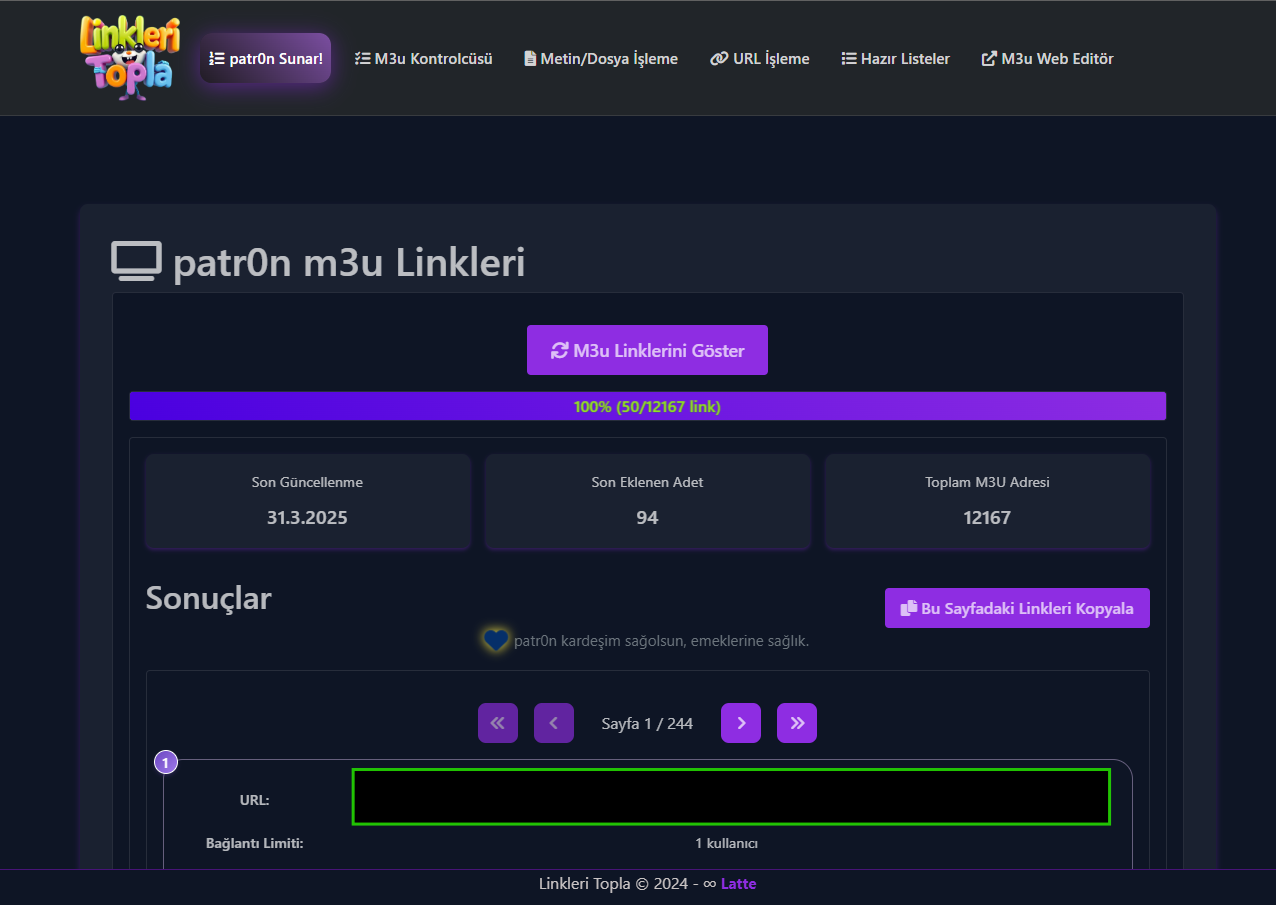
Task: Click the monitor icon beside patr0n m3u Linkleri
Action: click(x=136, y=262)
